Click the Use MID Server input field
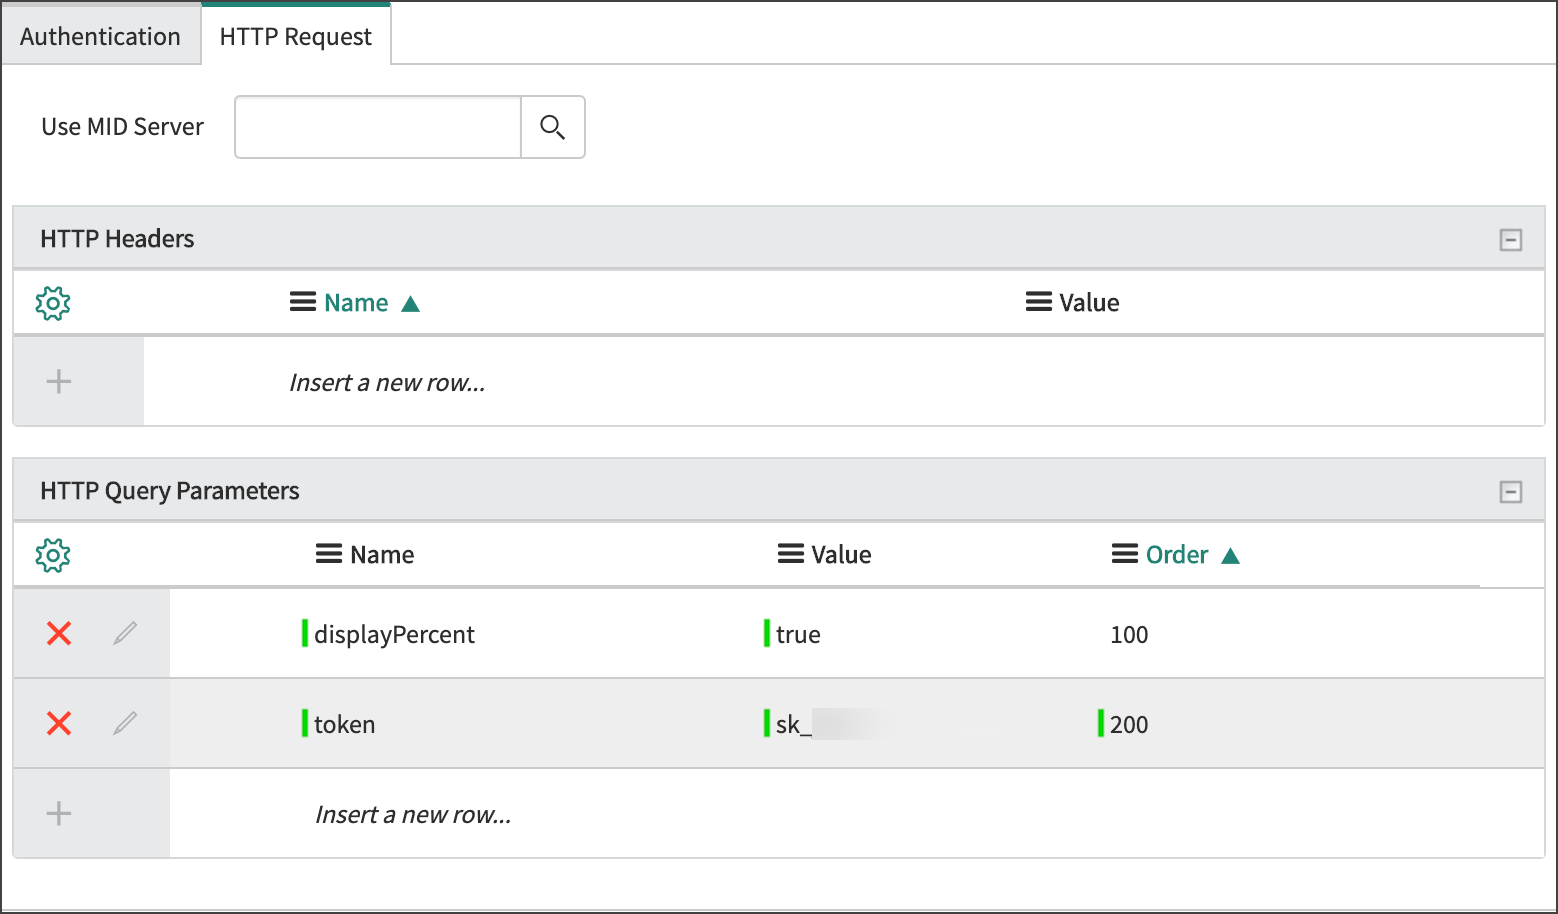The height and width of the screenshot is (914, 1558). click(x=377, y=127)
